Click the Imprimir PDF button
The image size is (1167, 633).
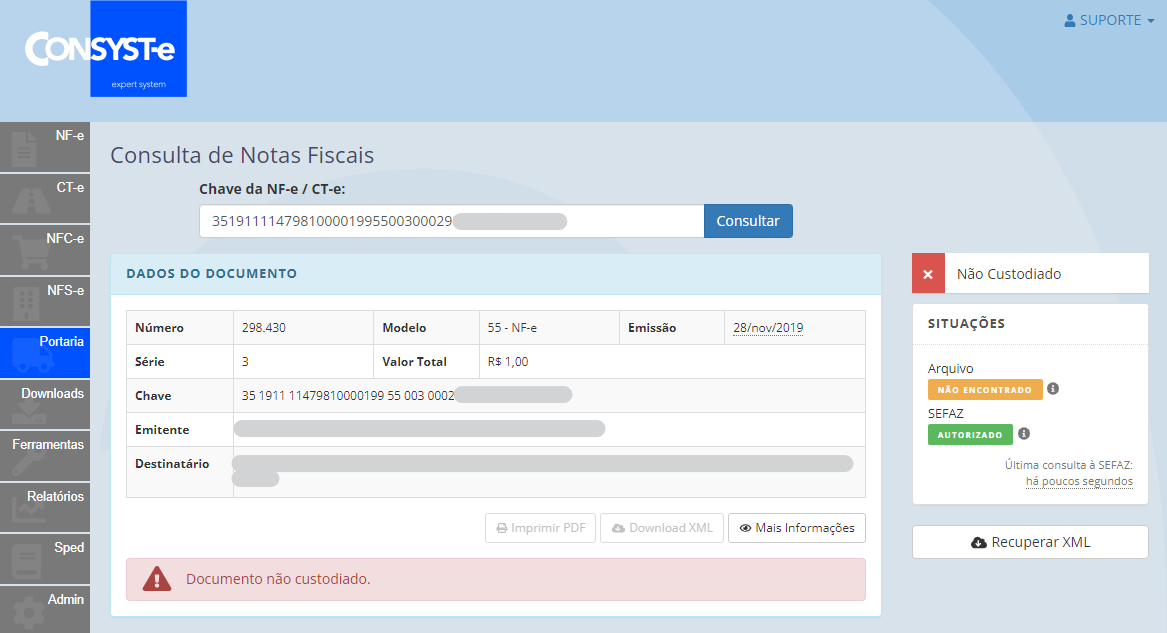coord(540,528)
